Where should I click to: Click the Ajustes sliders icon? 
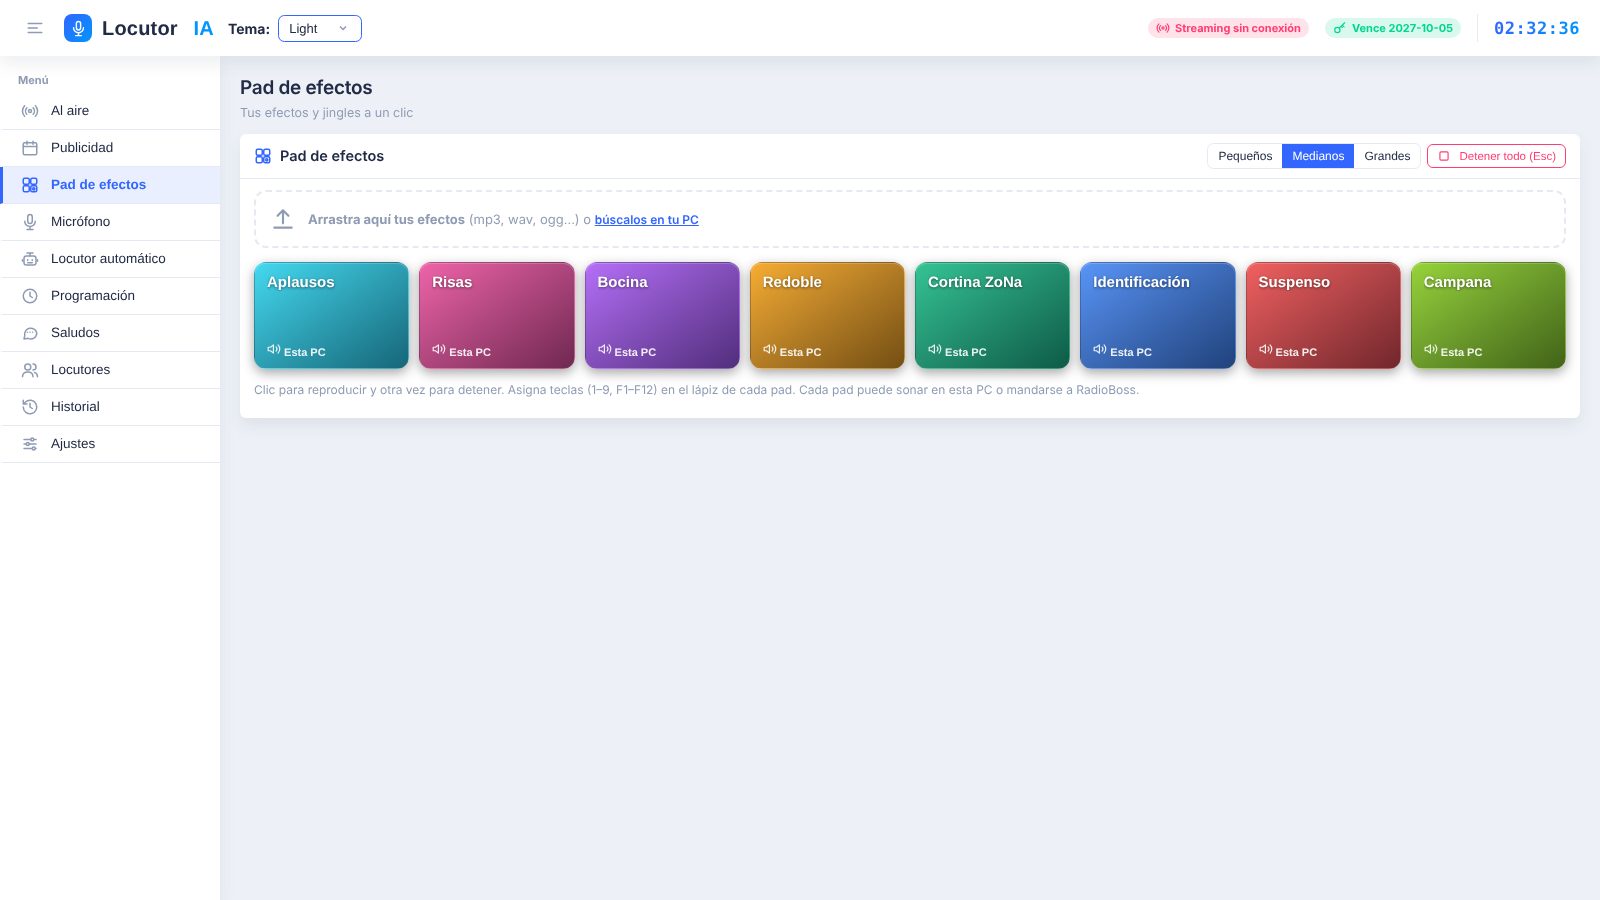tap(30, 444)
